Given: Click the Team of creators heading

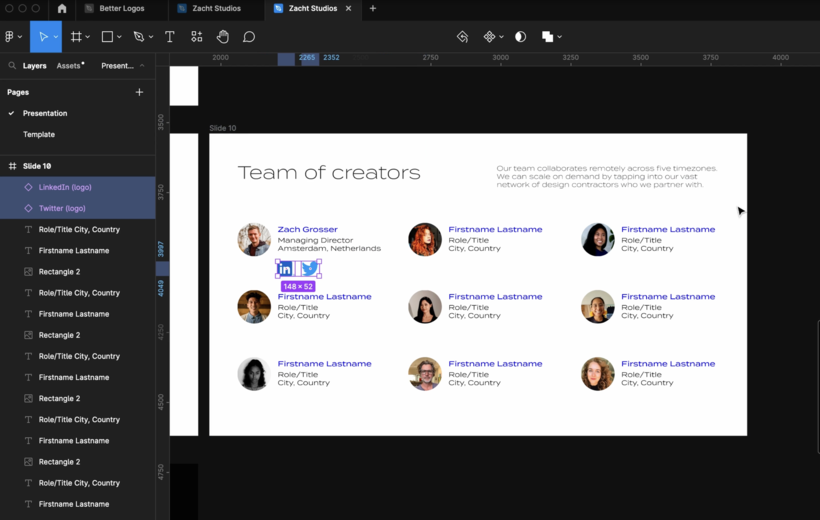Looking at the screenshot, I should pos(329,173).
